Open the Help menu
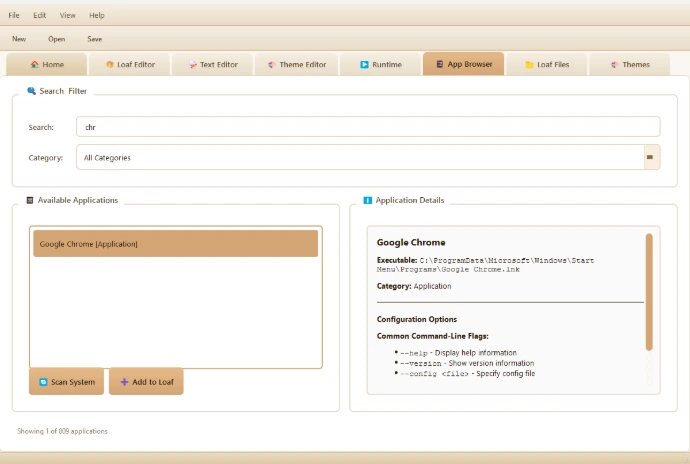Viewport: 690px width, 464px height. [x=97, y=15]
